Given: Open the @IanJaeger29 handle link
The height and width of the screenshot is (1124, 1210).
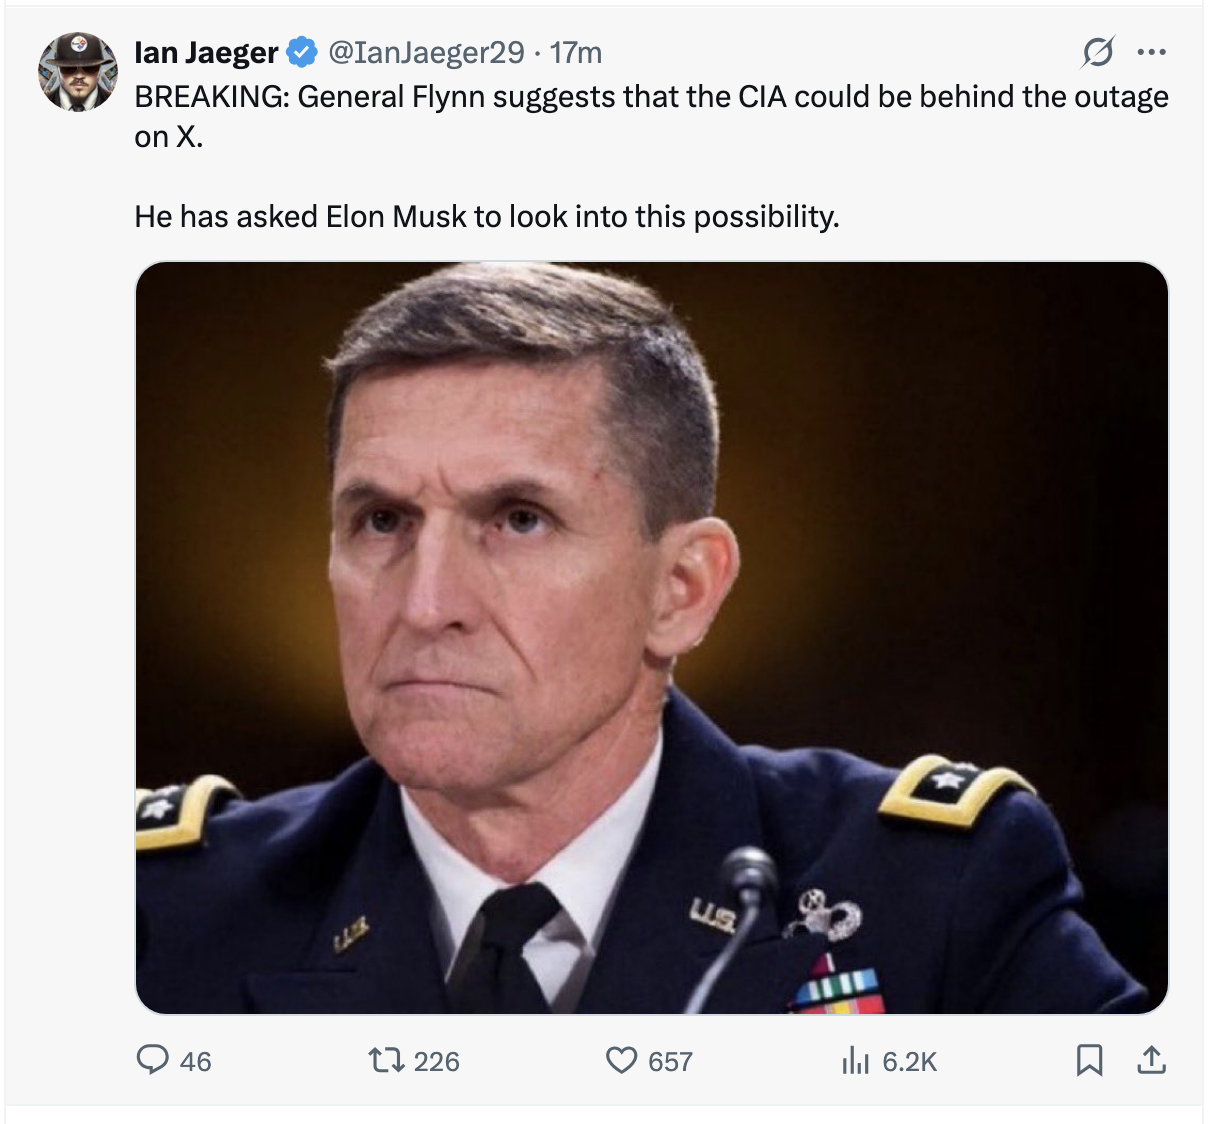Looking at the screenshot, I should pyautogui.click(x=426, y=52).
